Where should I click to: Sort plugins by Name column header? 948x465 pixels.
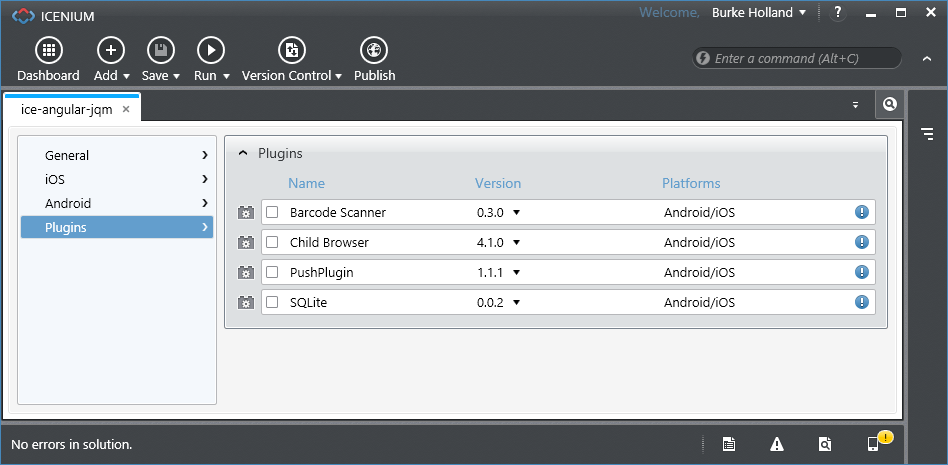[x=306, y=183]
